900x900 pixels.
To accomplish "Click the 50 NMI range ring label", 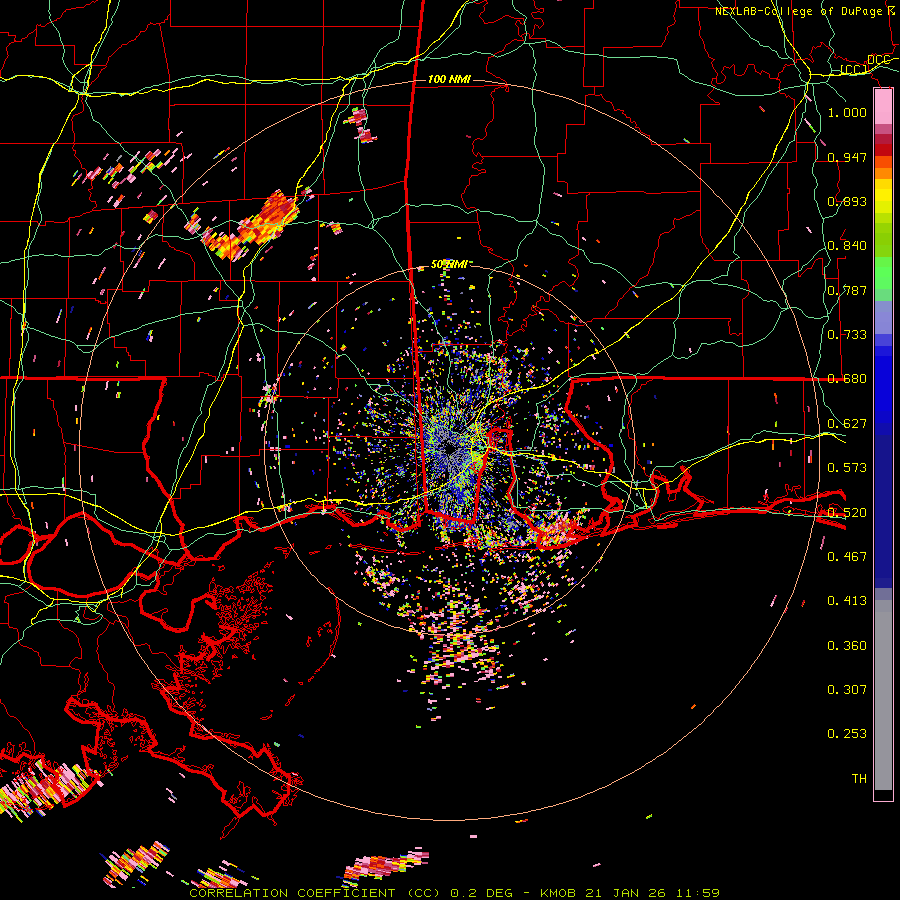I will click(449, 265).
